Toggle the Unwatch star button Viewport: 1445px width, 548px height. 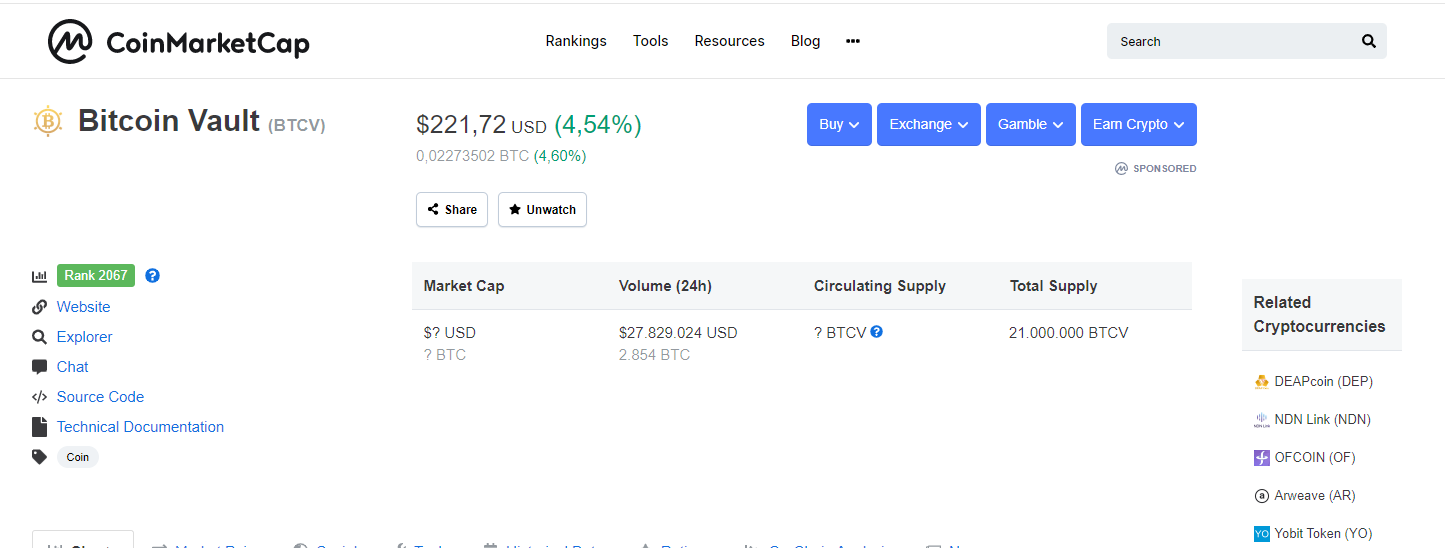click(542, 210)
